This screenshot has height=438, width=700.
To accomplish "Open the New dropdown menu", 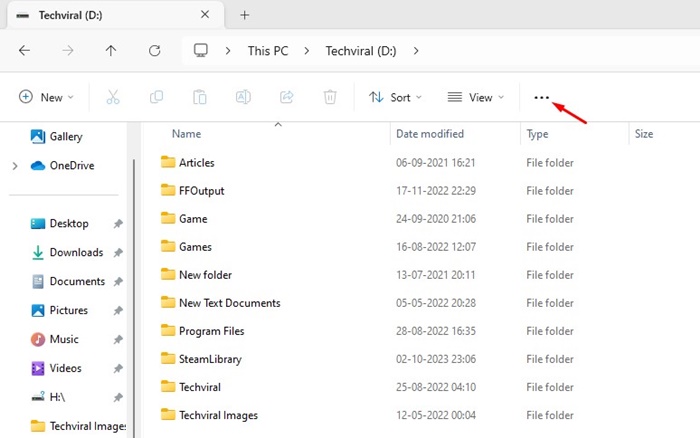I will click(x=46, y=97).
